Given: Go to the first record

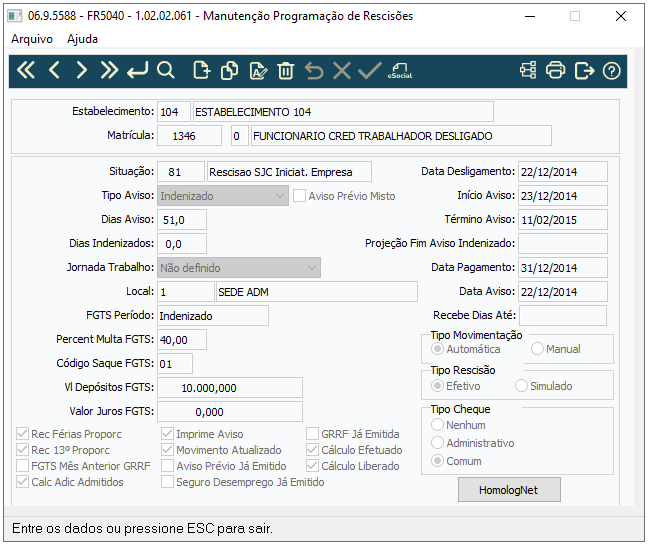Looking at the screenshot, I should click(26, 70).
